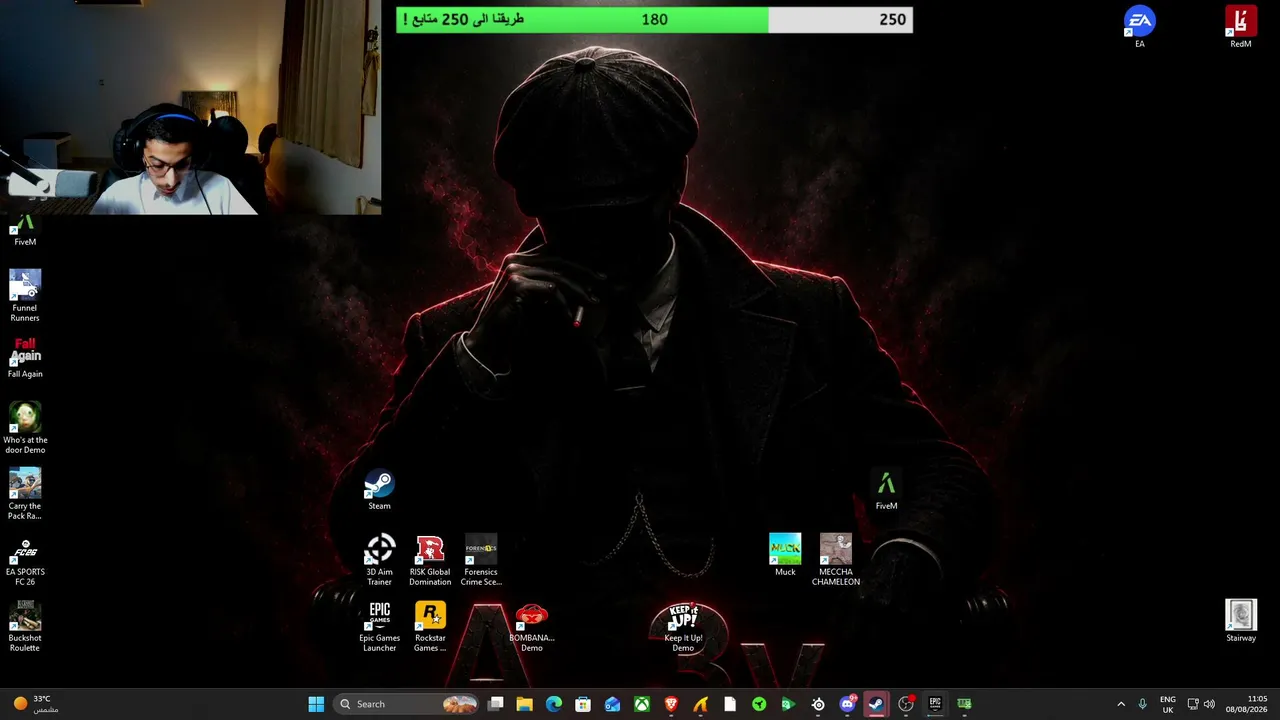
Task: Launch Brave browser from taskbar
Action: coord(671,704)
